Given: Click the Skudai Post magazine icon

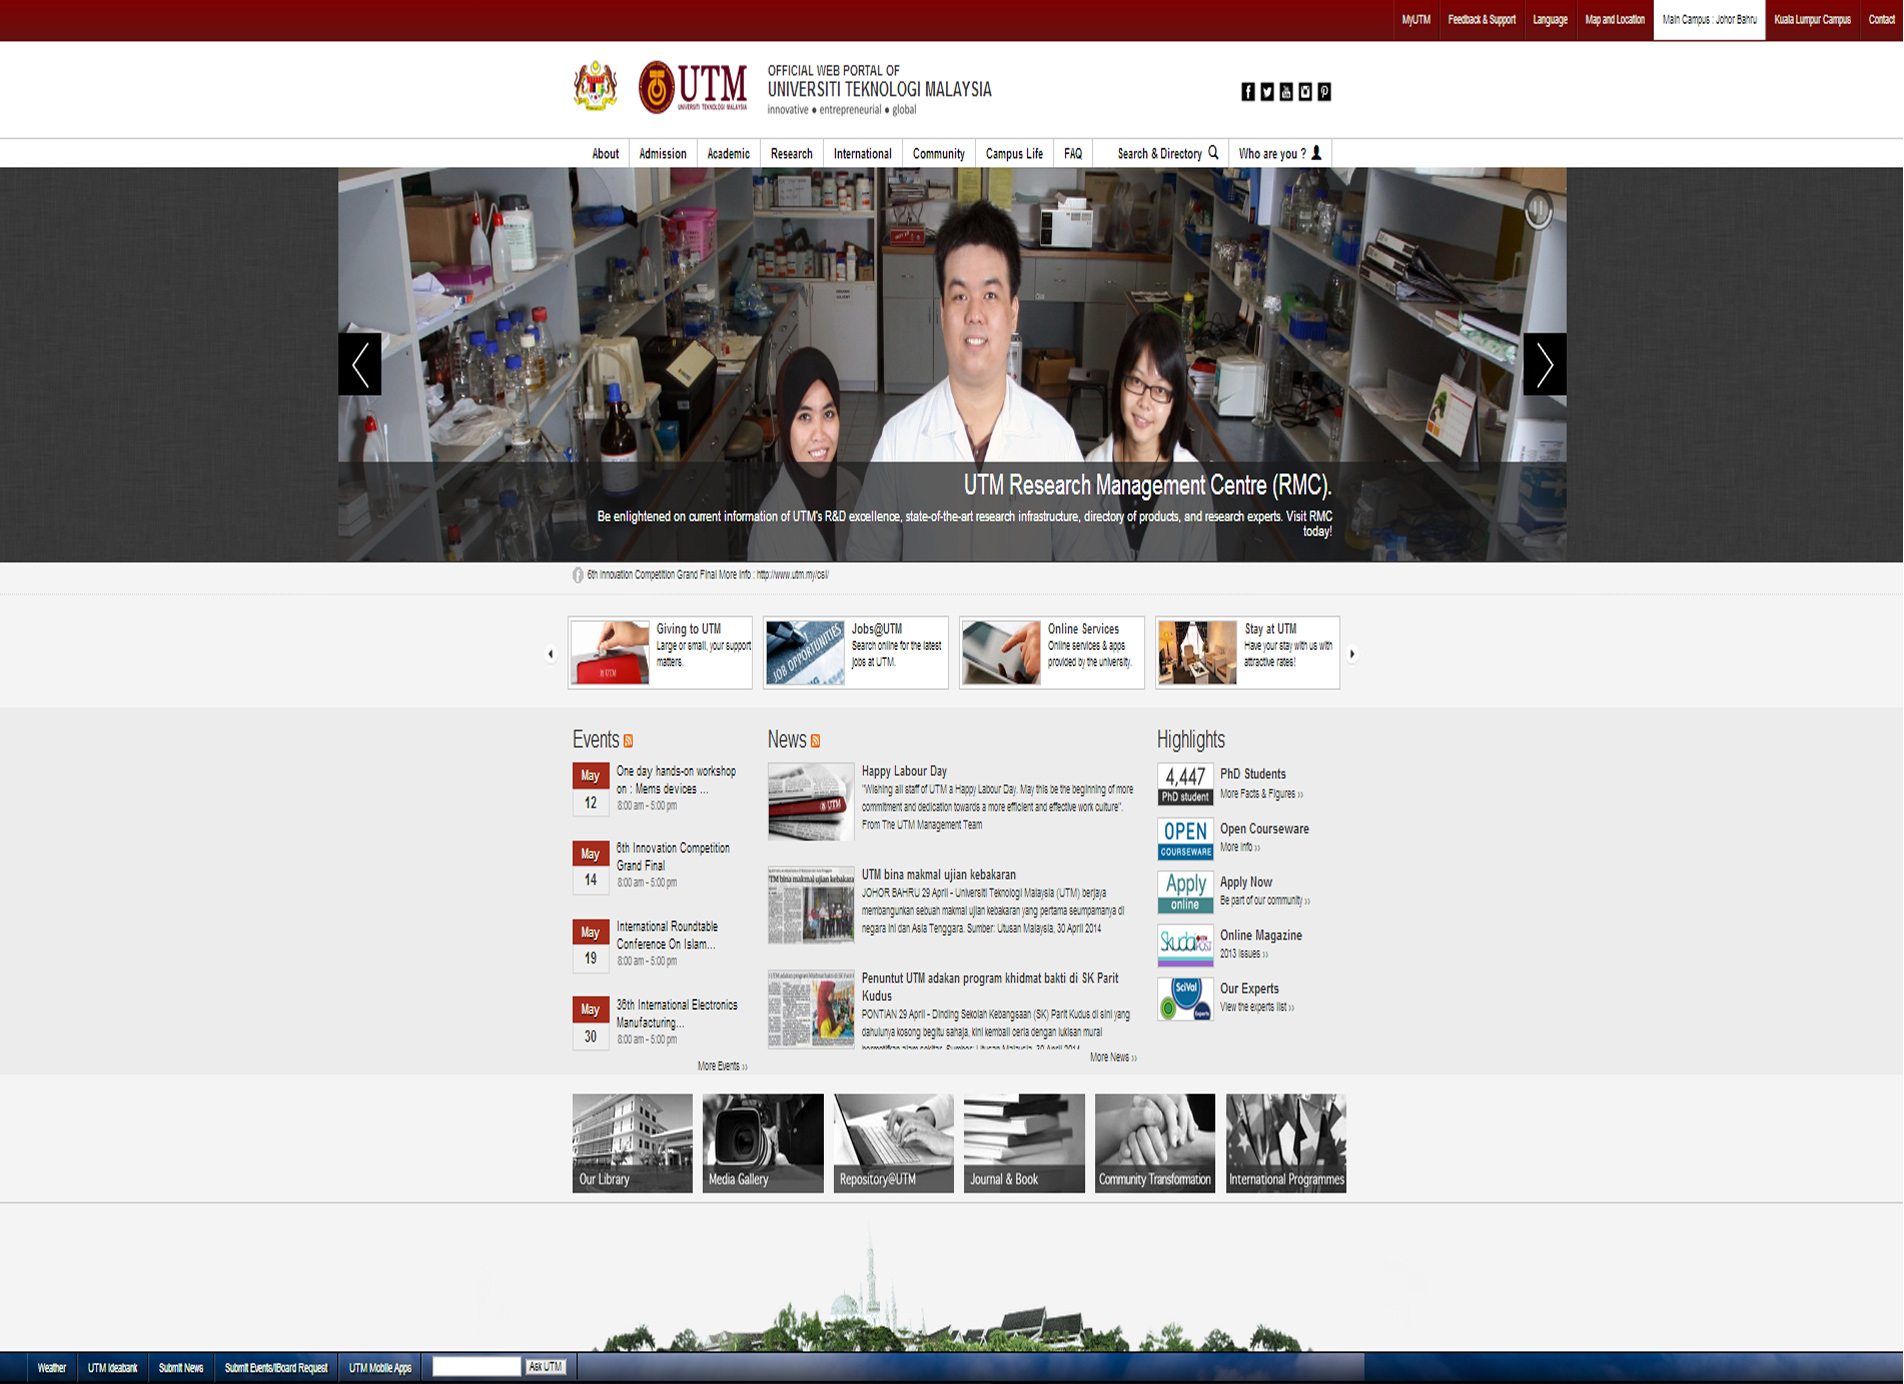Looking at the screenshot, I should pos(1185,945).
